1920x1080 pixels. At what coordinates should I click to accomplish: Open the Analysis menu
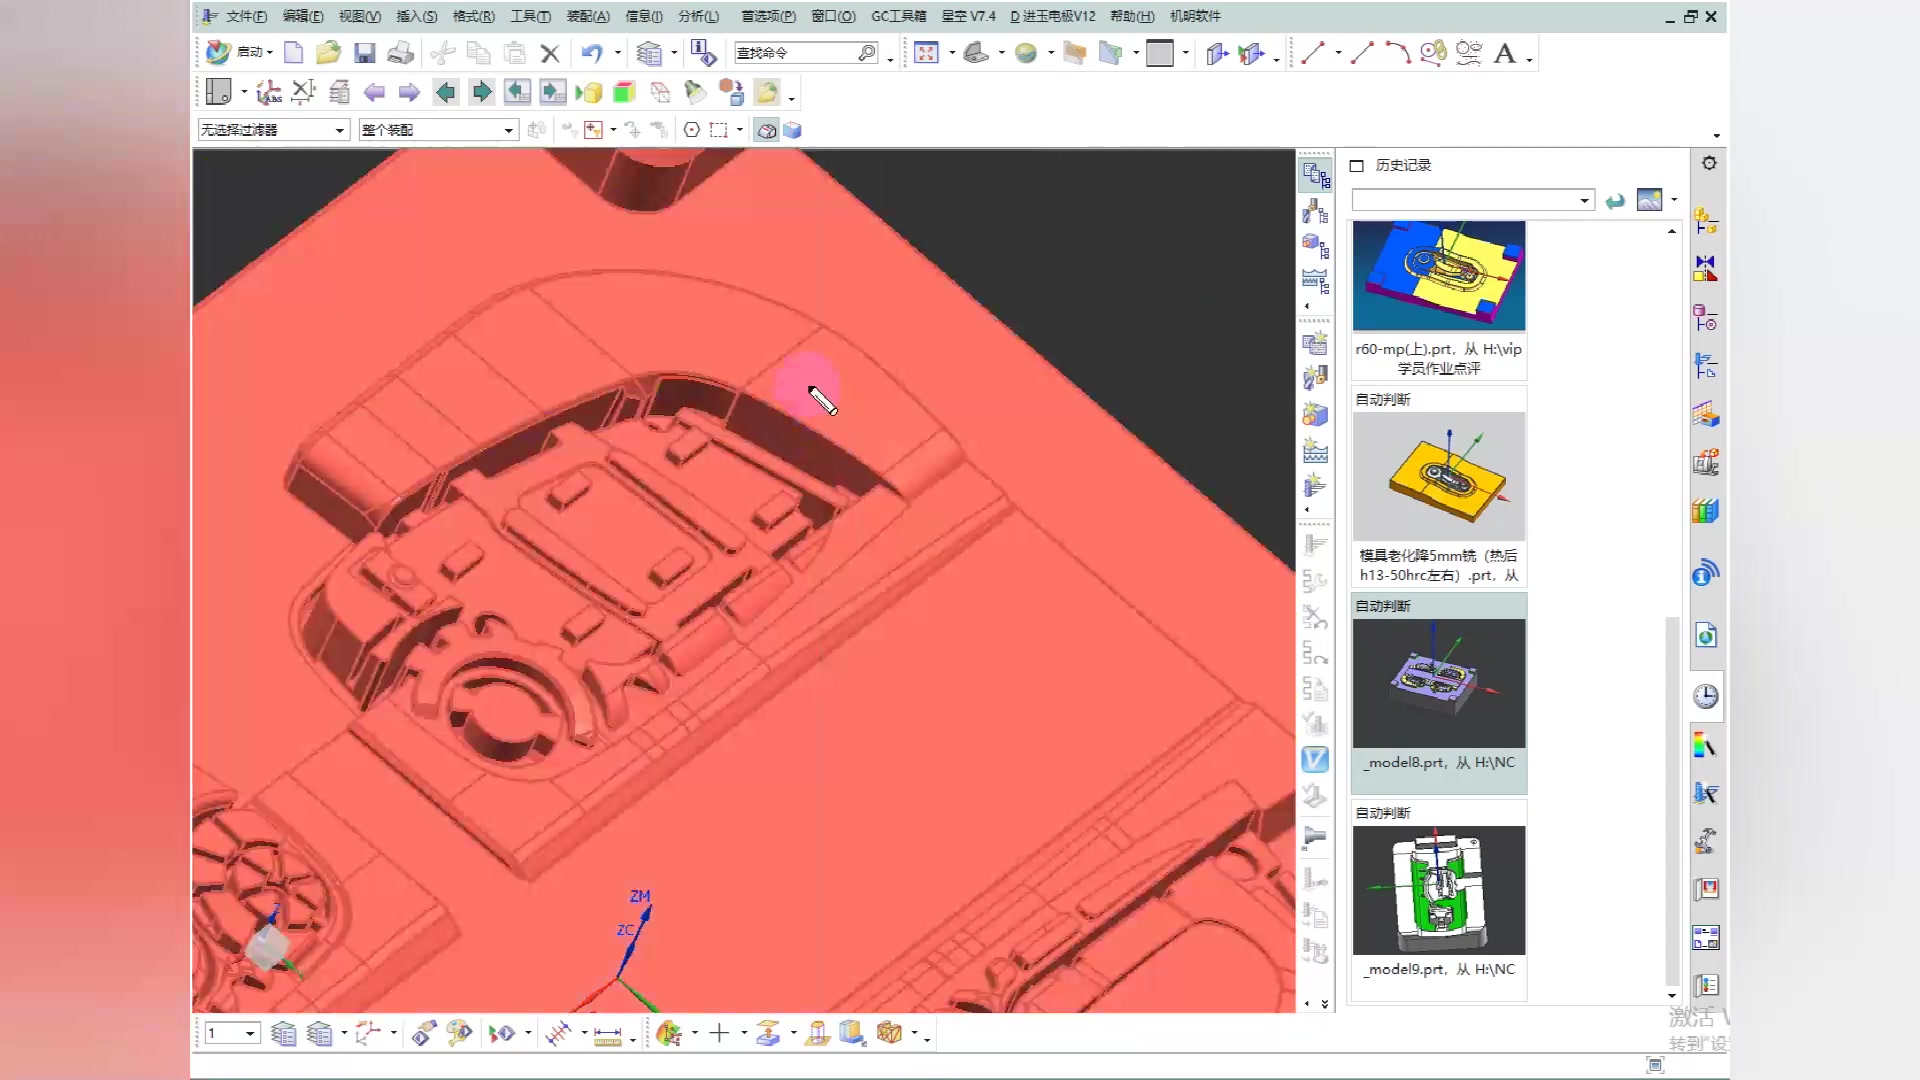pyautogui.click(x=698, y=16)
